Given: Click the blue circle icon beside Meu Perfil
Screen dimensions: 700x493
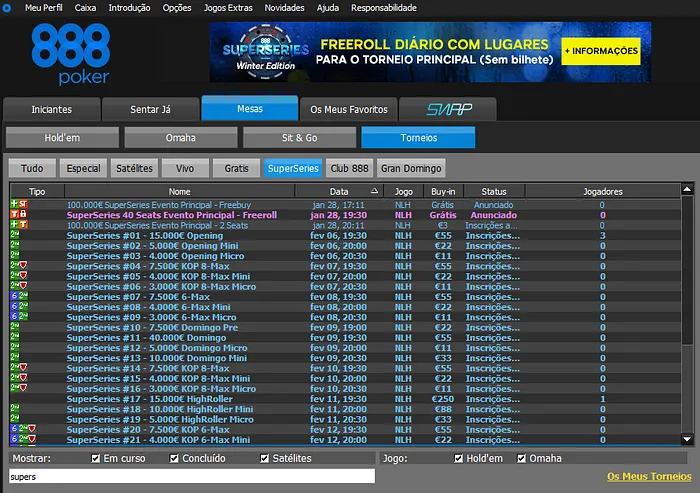Looking at the screenshot, I should 7,8.
